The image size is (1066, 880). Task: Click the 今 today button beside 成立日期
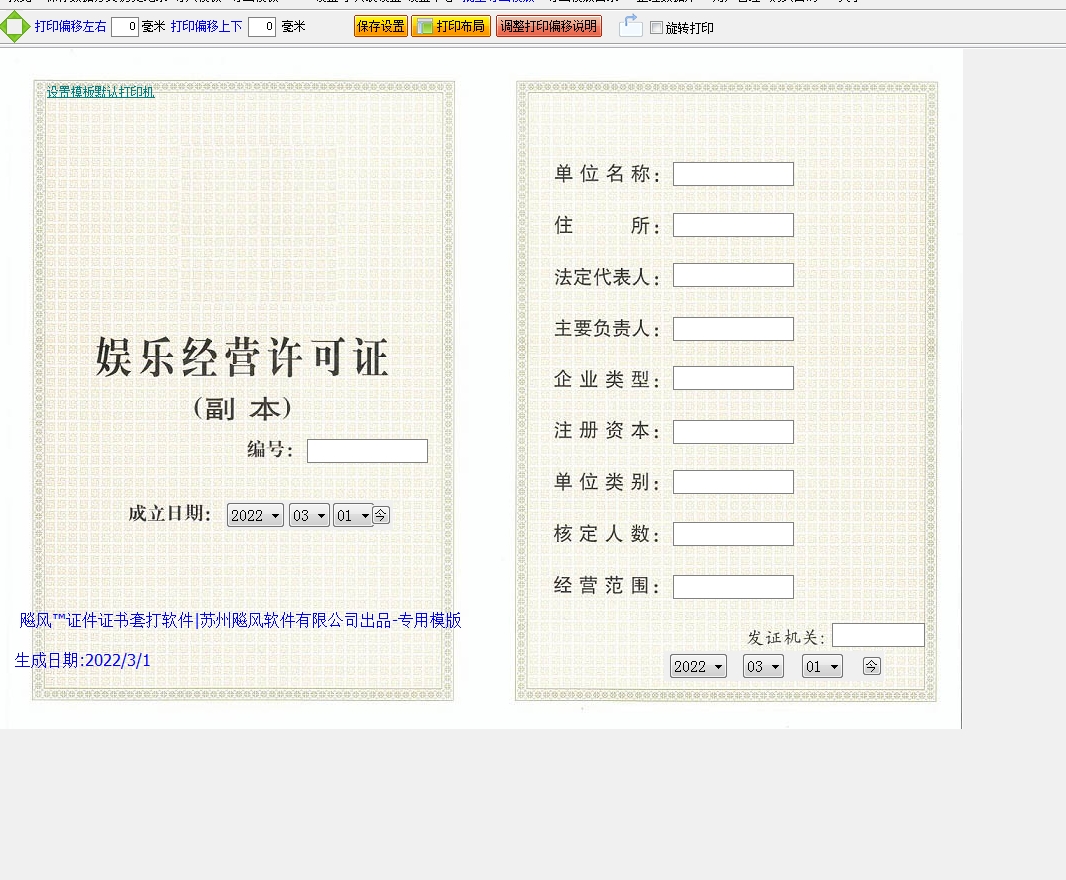[381, 515]
